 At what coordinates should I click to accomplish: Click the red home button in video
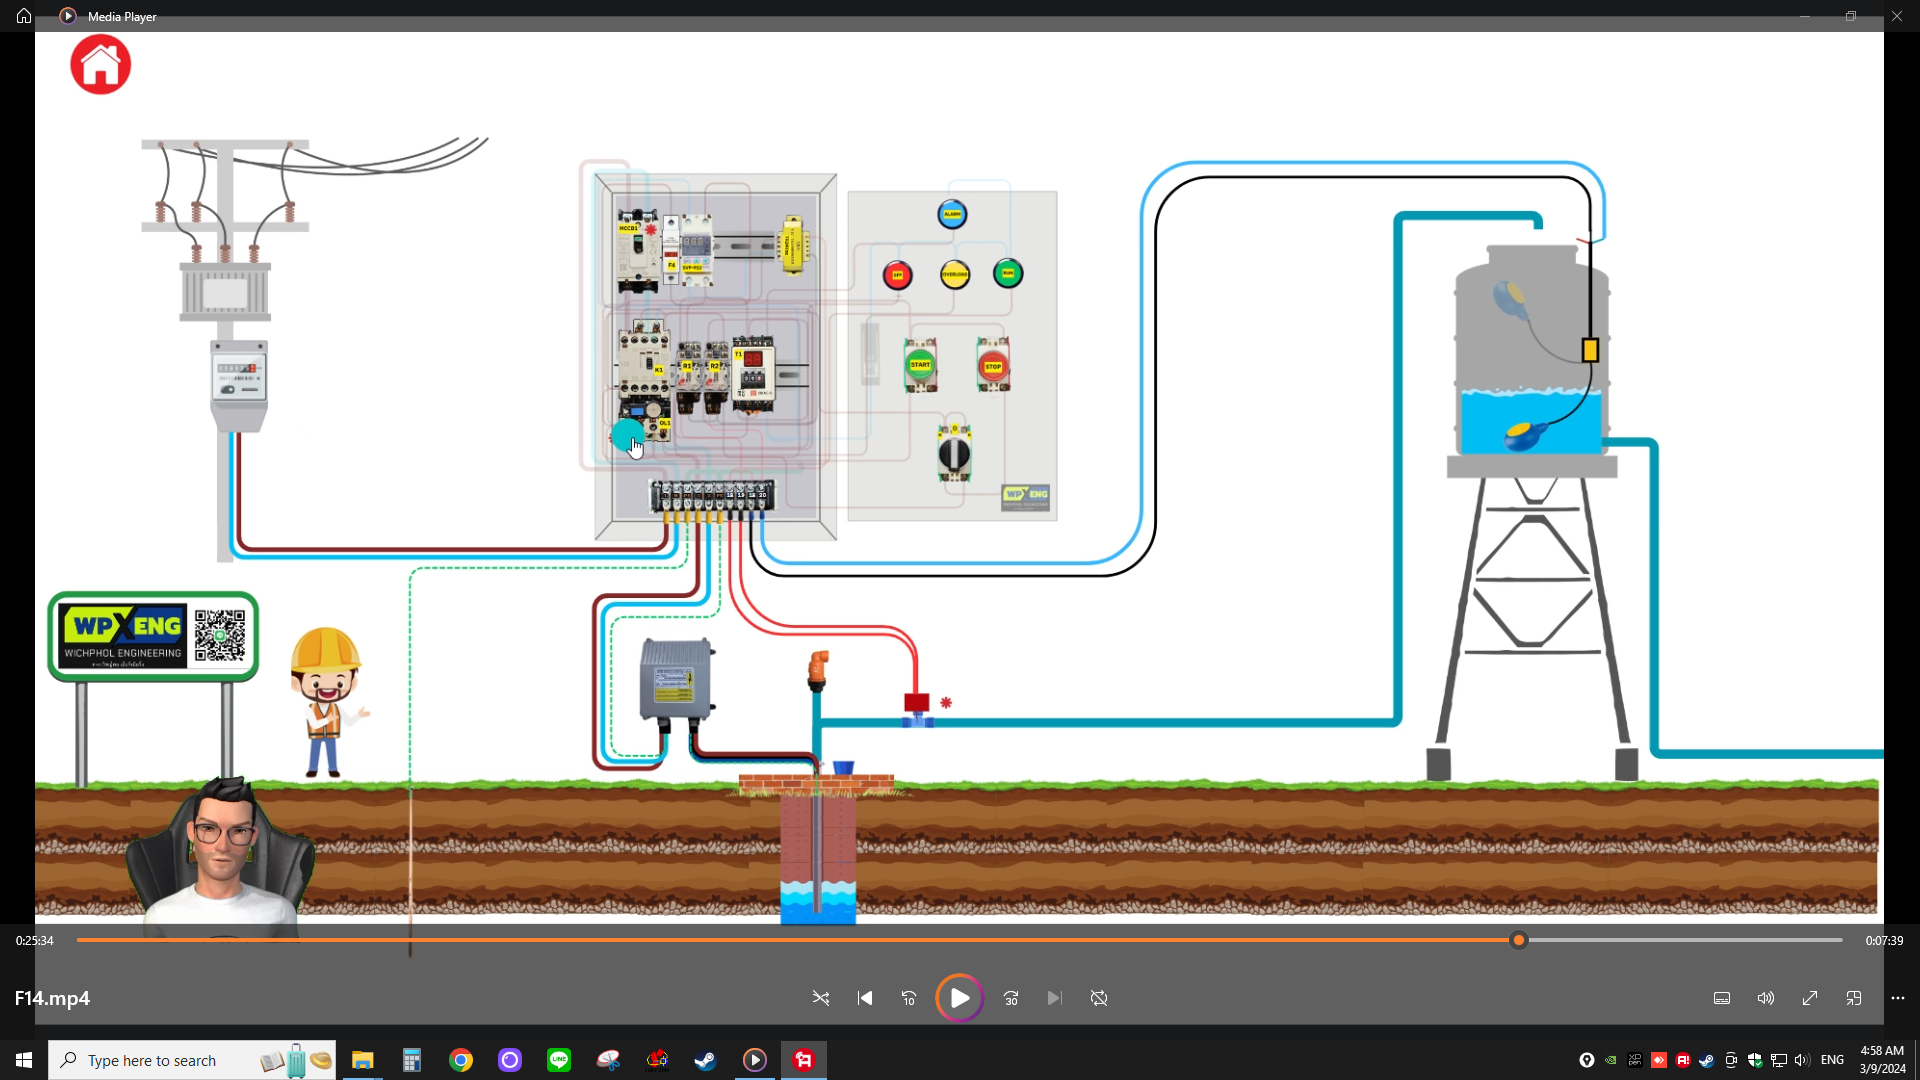point(100,65)
